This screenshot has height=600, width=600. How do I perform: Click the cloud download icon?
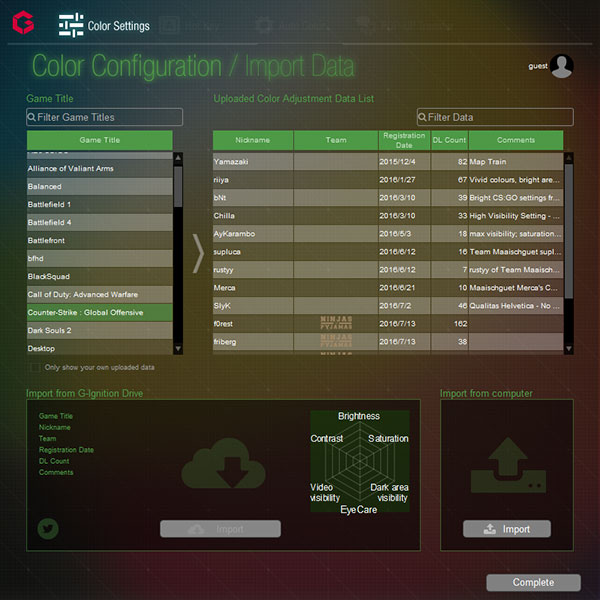coord(223,463)
